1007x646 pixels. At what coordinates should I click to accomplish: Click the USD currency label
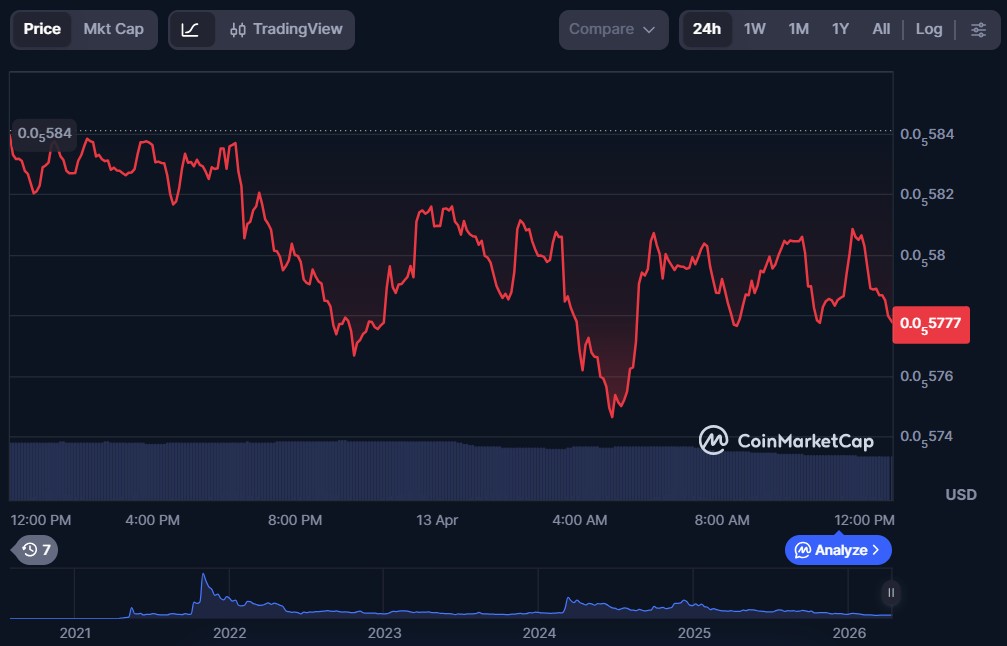click(961, 494)
